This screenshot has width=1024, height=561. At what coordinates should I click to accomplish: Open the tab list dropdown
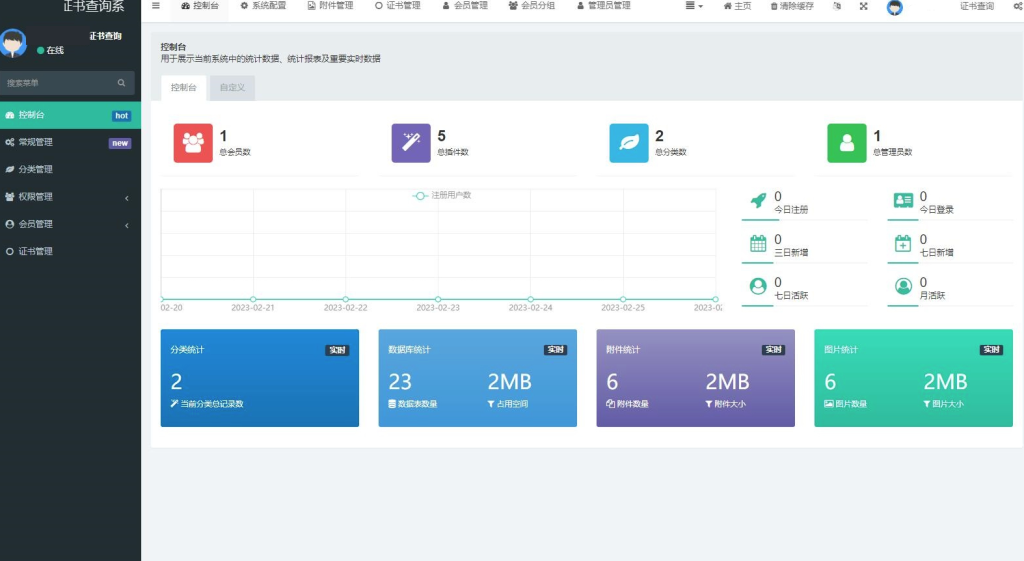coord(694,6)
